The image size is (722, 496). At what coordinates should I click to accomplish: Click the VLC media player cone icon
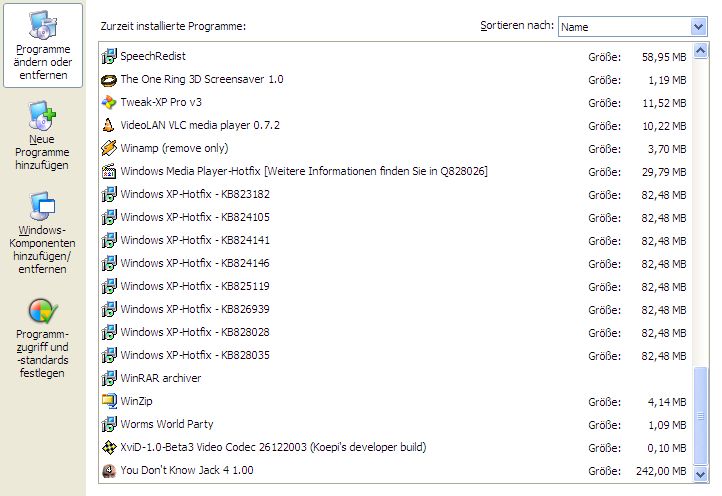point(109,125)
